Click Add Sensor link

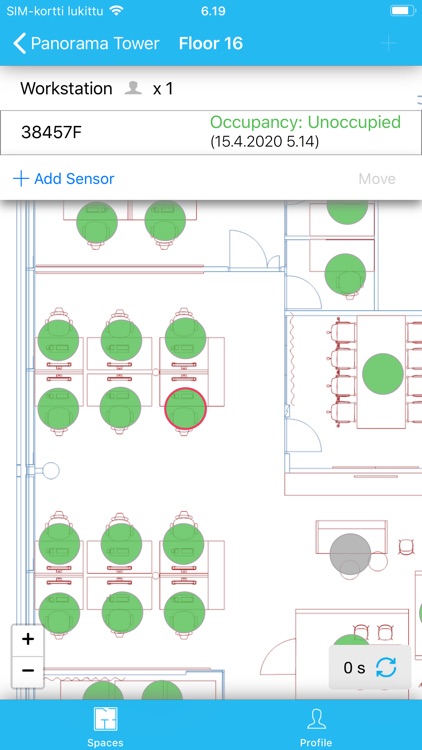(x=64, y=179)
